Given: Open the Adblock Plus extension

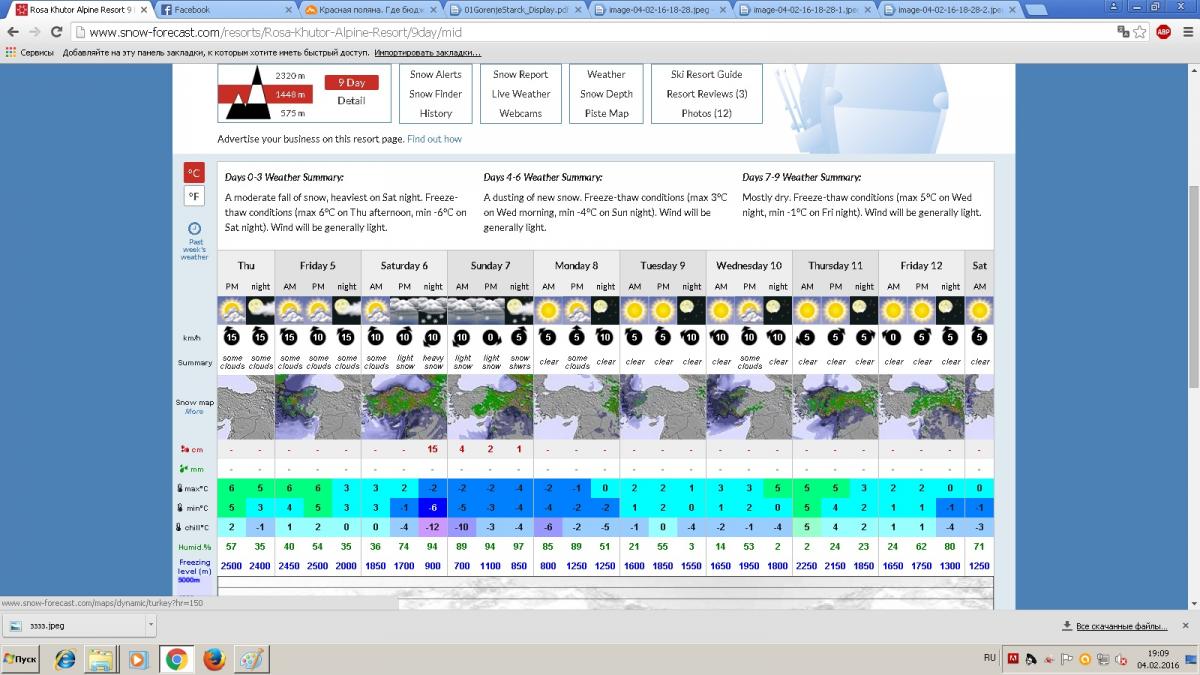Looking at the screenshot, I should click(x=1164, y=32).
